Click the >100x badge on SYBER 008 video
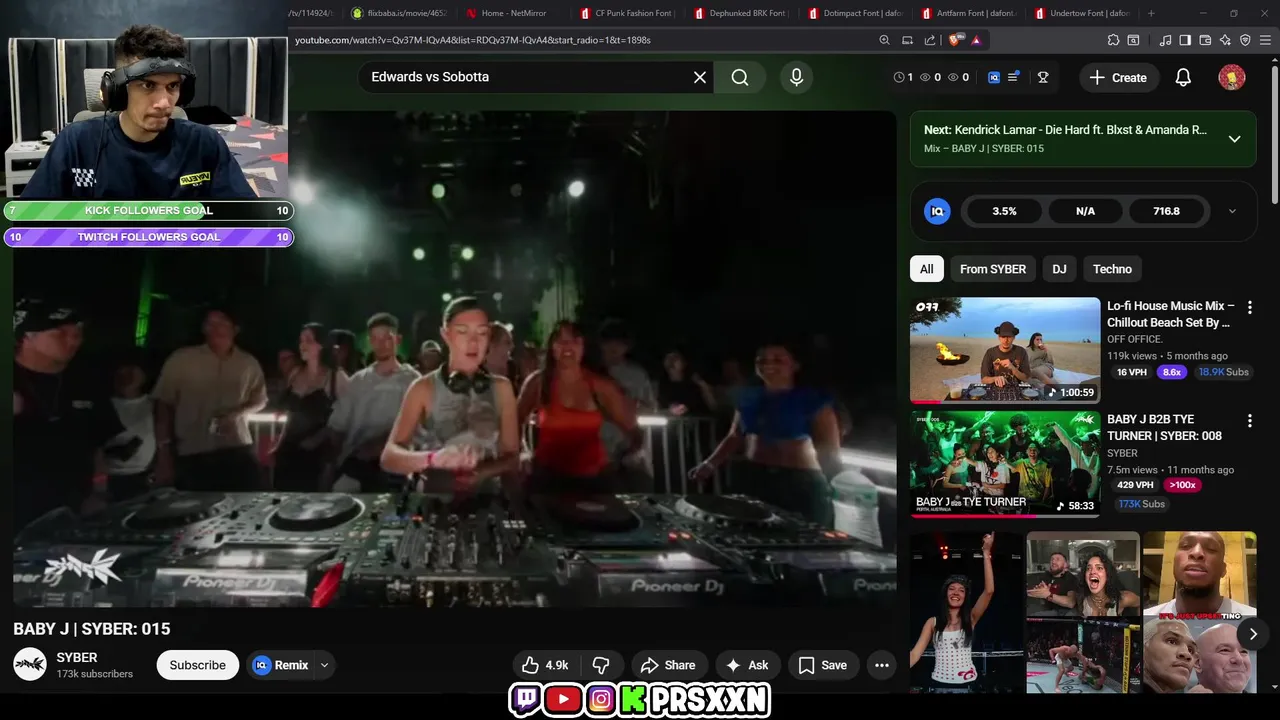Screen dimensions: 1280x720 (1182, 485)
